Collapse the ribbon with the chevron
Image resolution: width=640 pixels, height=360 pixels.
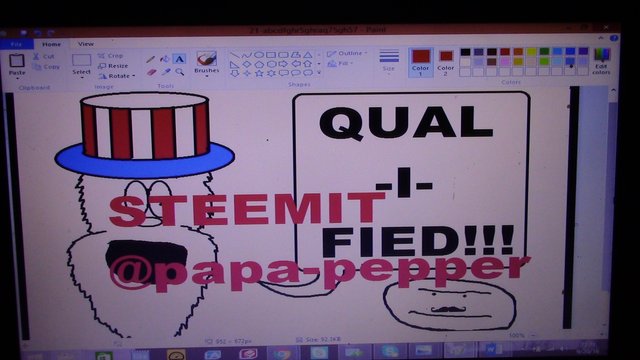click(601, 38)
